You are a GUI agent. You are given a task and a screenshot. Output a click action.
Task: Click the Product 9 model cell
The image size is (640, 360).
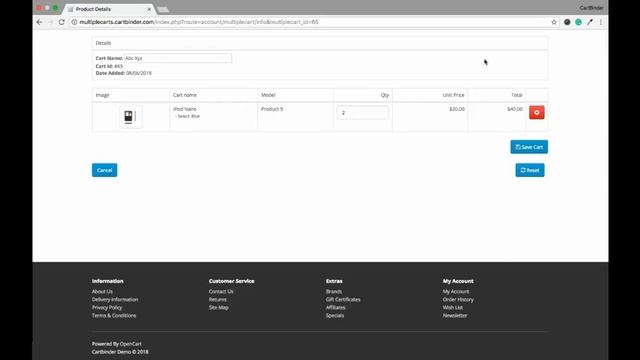click(272, 109)
